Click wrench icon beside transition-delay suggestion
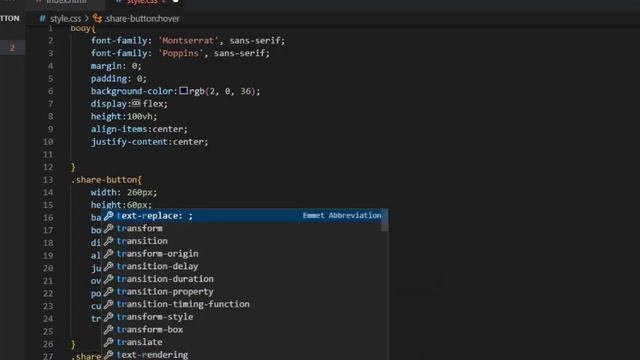The width and height of the screenshot is (640, 360). [108, 266]
